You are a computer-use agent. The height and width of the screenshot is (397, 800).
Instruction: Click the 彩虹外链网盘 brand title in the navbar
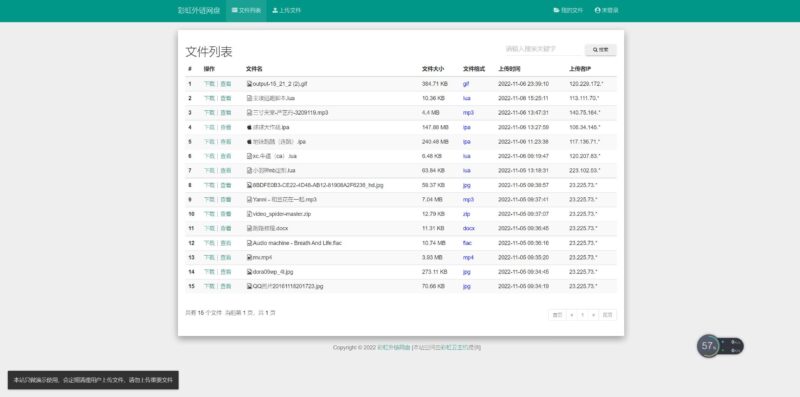click(198, 10)
